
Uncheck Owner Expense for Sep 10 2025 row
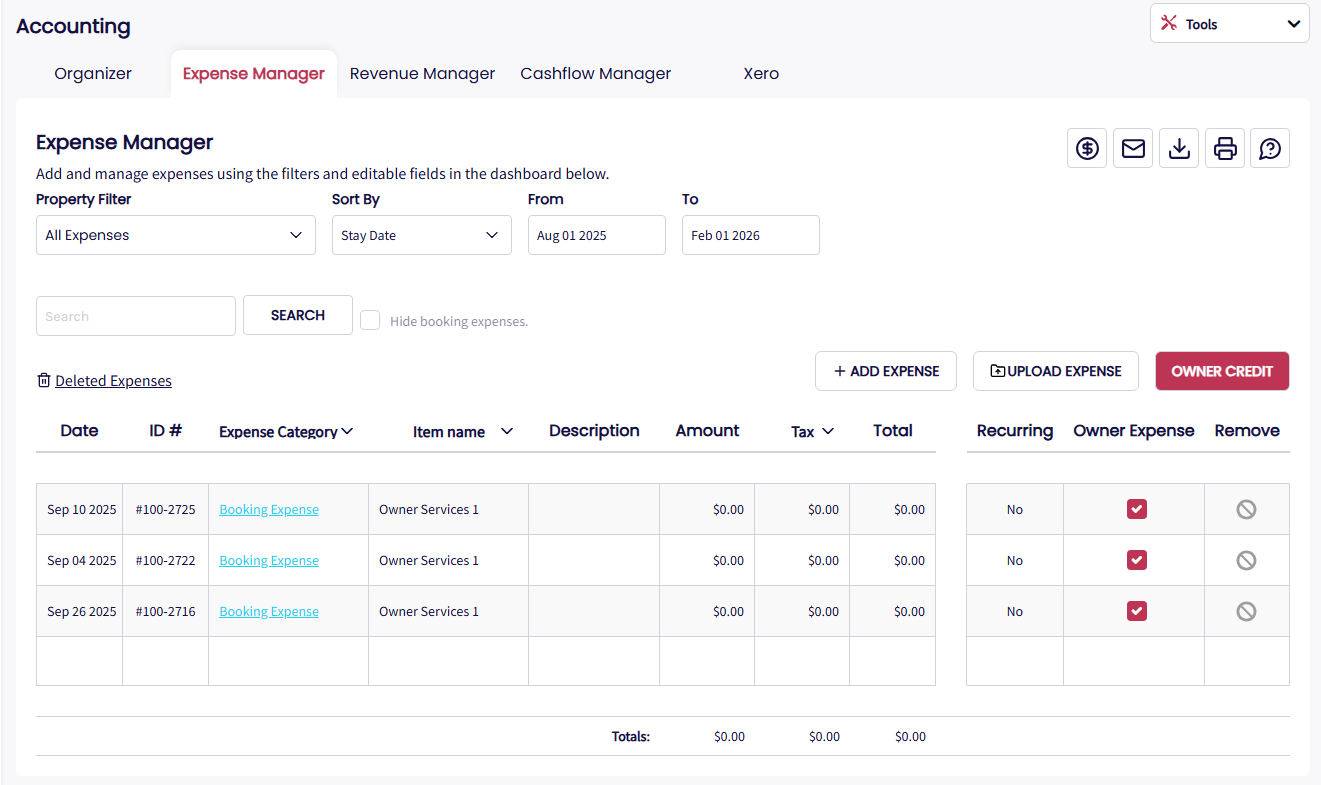[x=1136, y=509]
